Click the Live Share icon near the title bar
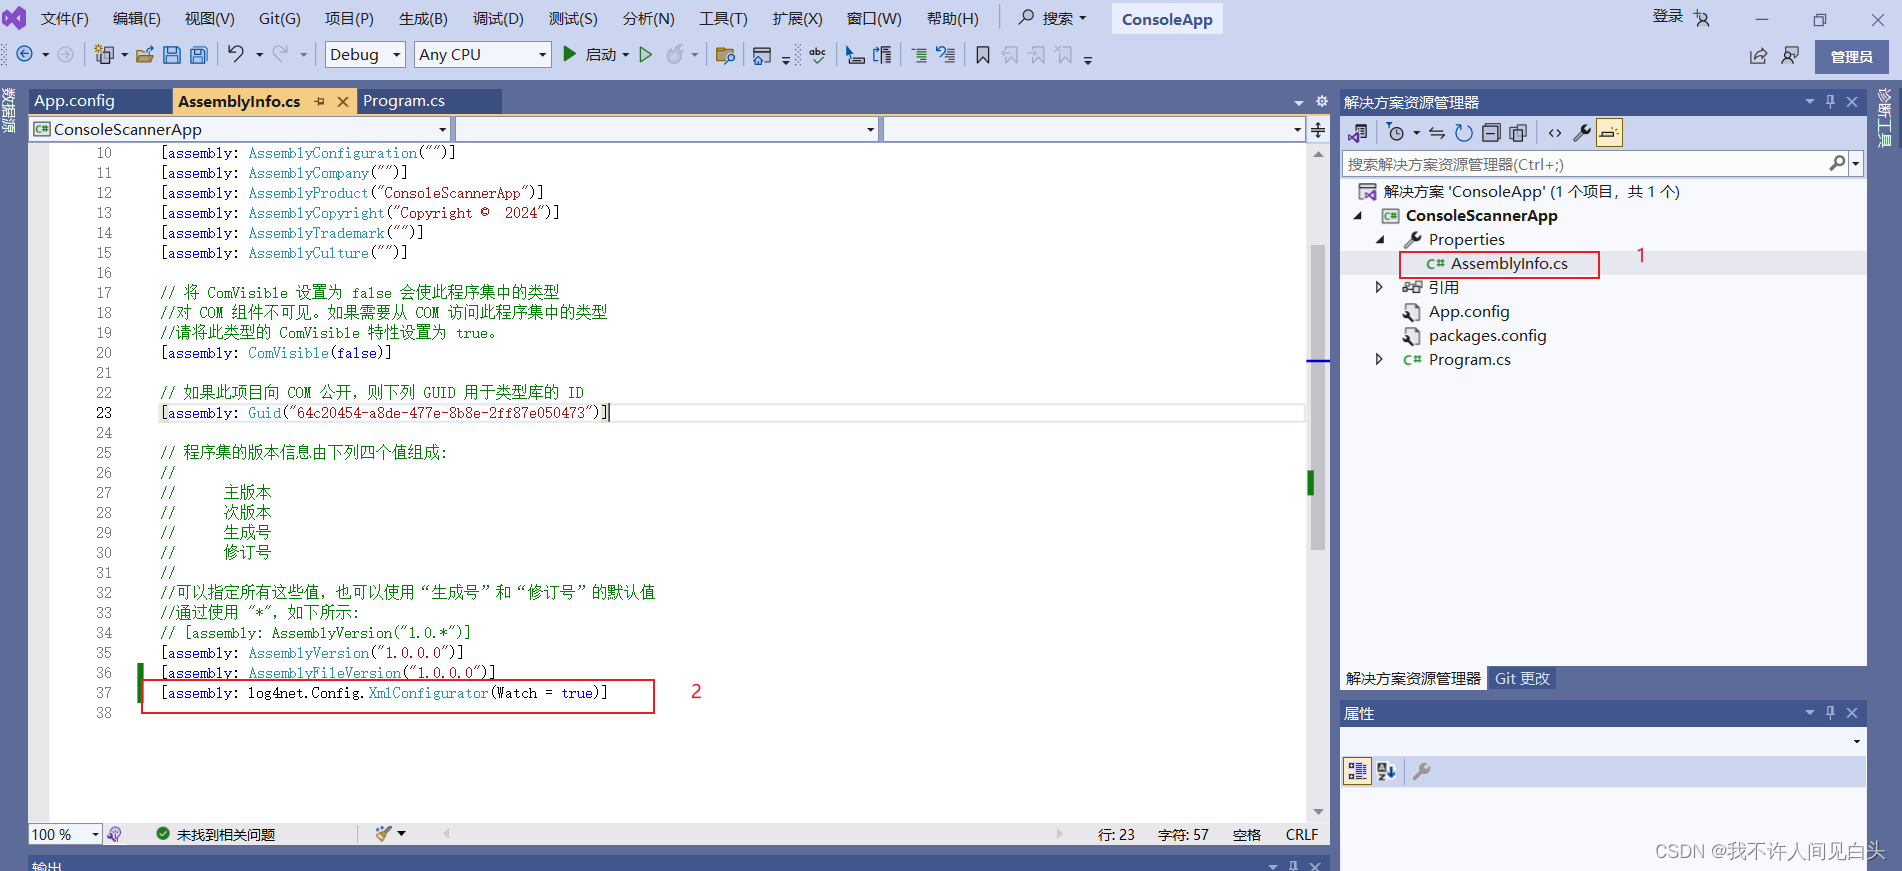The image size is (1902, 871). tap(1758, 56)
